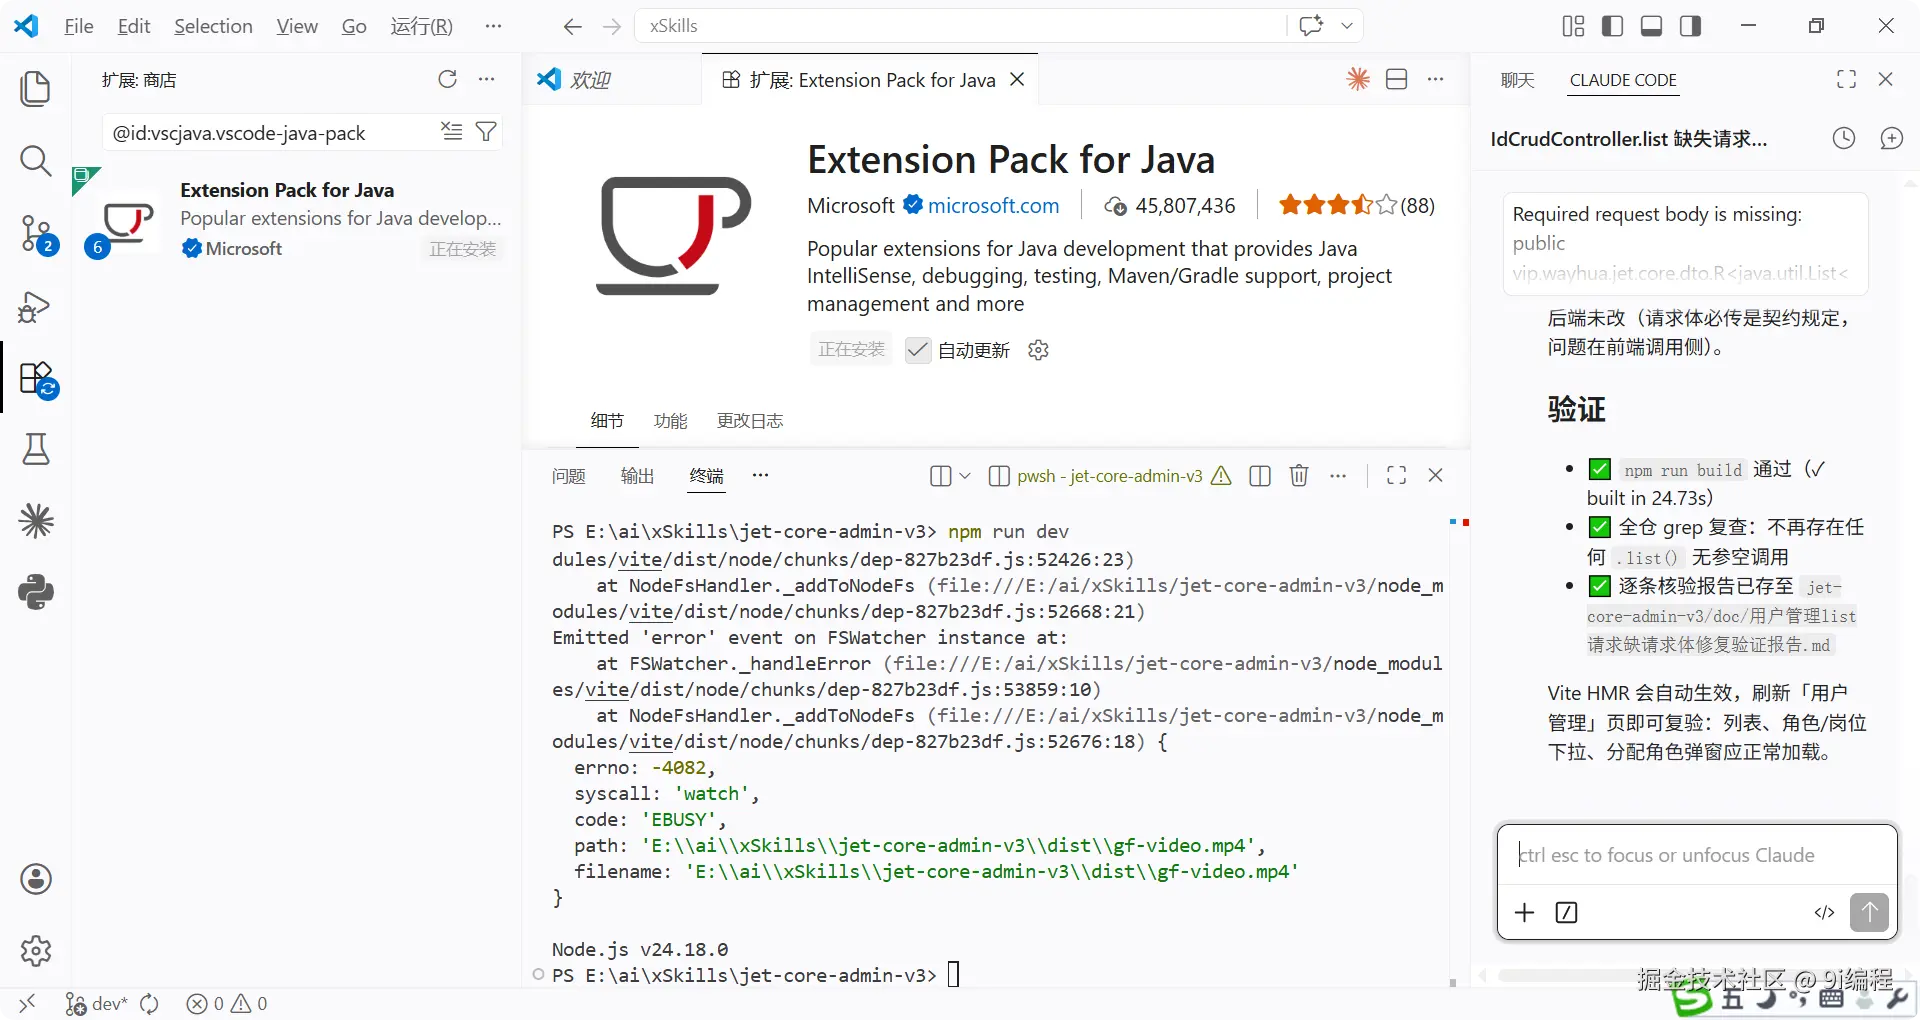Viewport: 1920px width, 1020px height.
Task: Open errors and warnings count in status bar
Action: 228,1004
